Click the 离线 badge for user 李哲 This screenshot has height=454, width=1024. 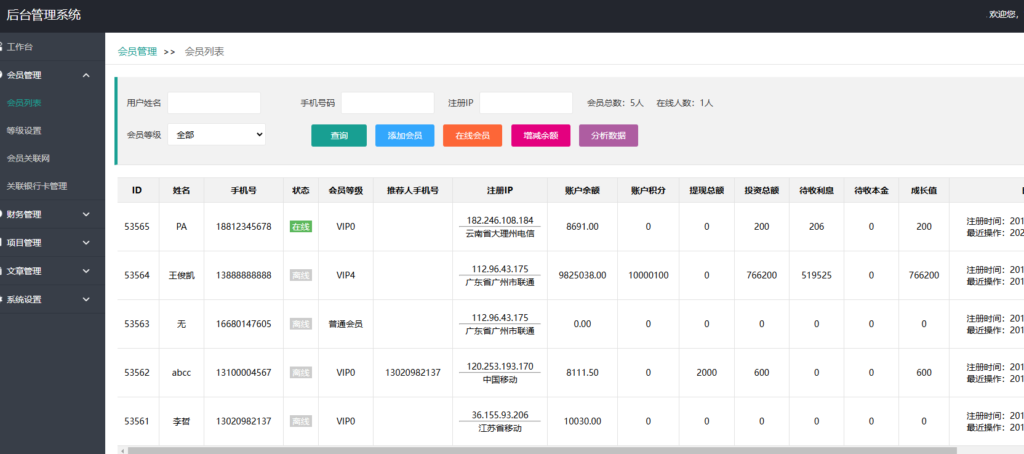[300, 421]
